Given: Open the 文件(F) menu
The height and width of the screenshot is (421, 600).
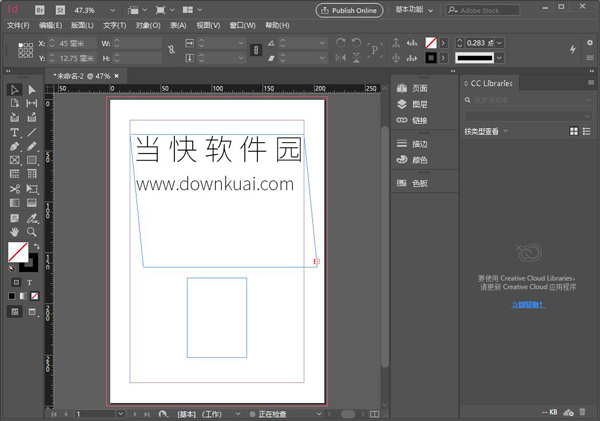Looking at the screenshot, I should pyautogui.click(x=18, y=26).
